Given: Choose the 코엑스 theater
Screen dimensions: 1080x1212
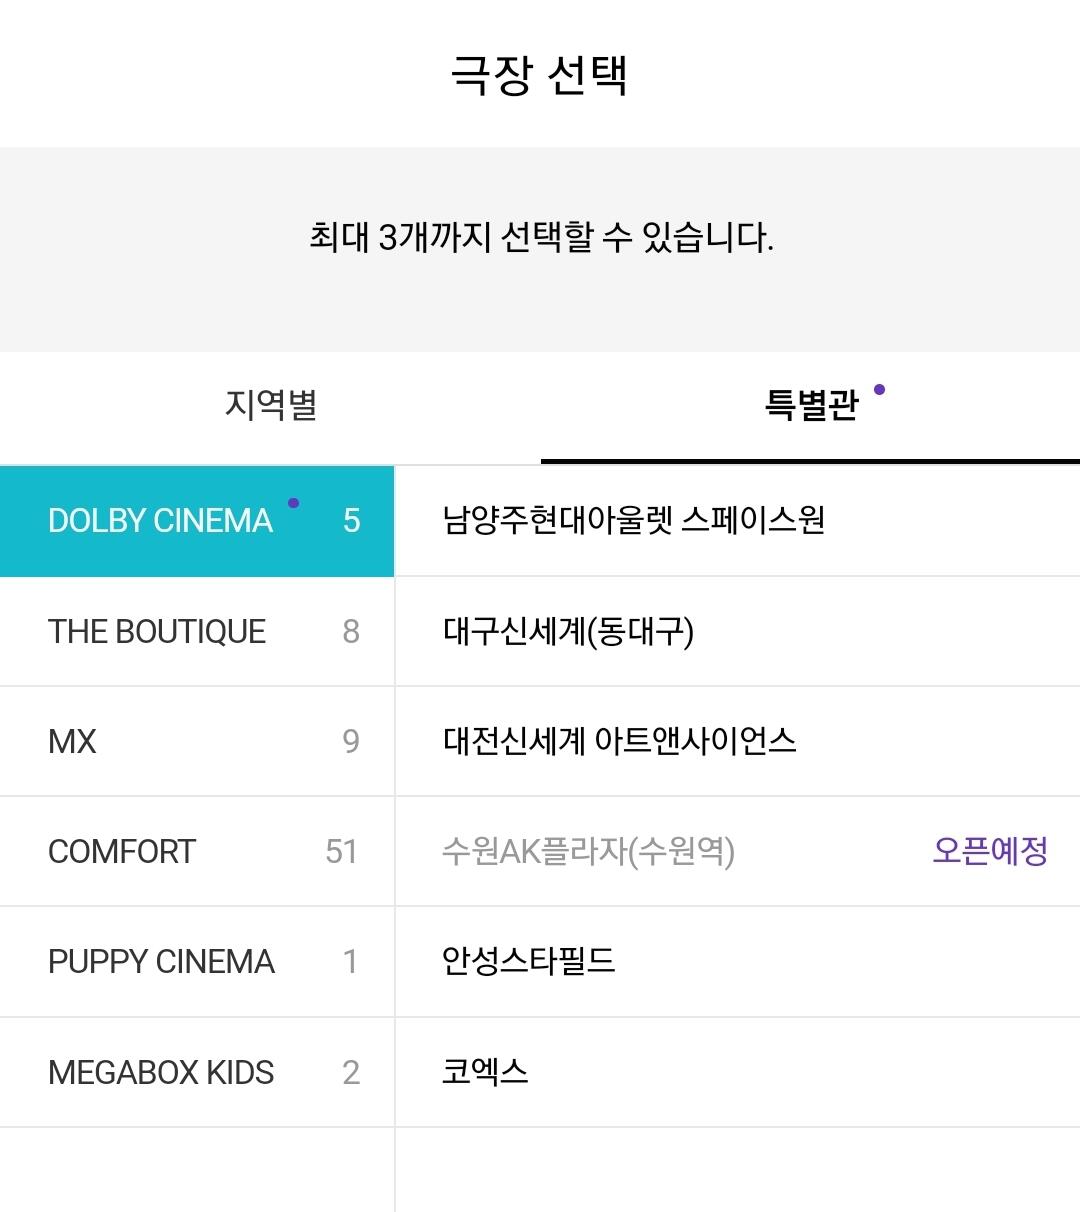Looking at the screenshot, I should click(x=485, y=1073).
